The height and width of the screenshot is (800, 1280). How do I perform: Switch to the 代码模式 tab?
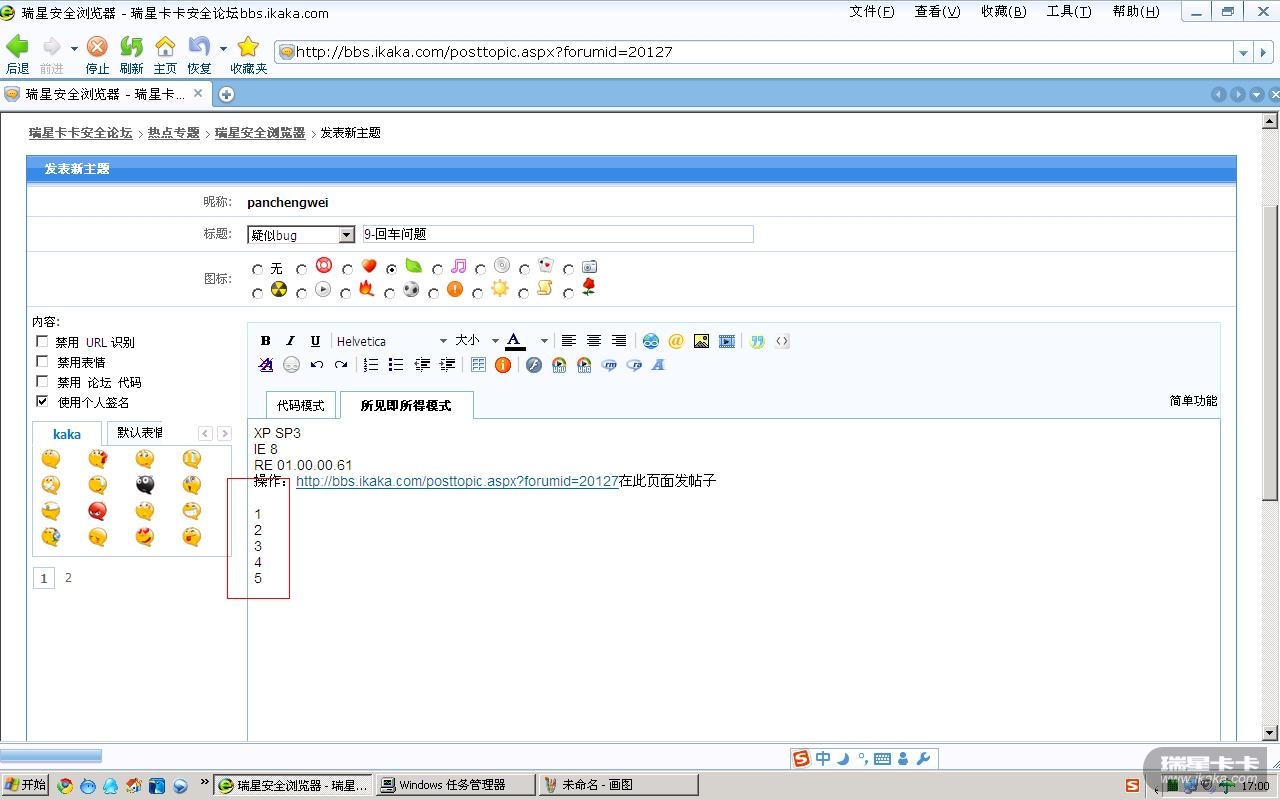pos(301,405)
